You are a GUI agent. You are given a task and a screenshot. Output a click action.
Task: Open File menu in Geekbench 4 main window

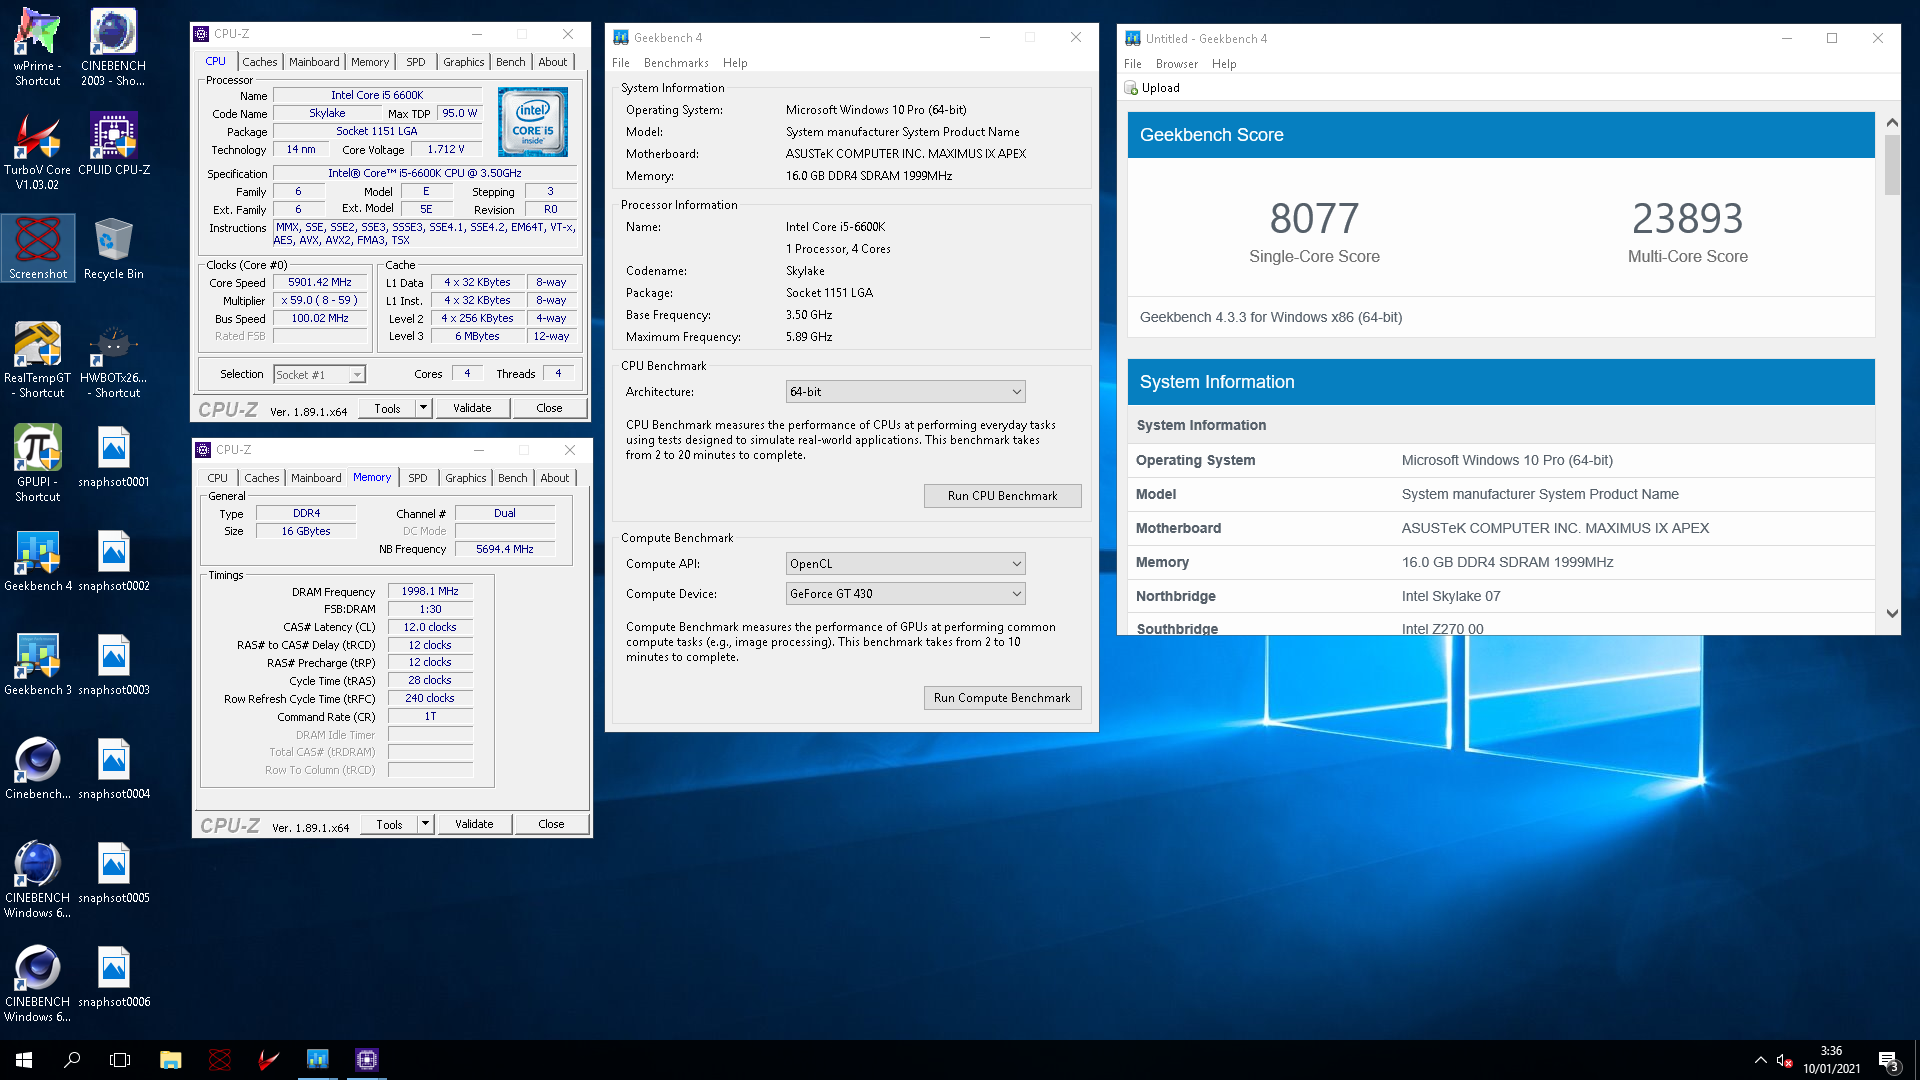621,63
